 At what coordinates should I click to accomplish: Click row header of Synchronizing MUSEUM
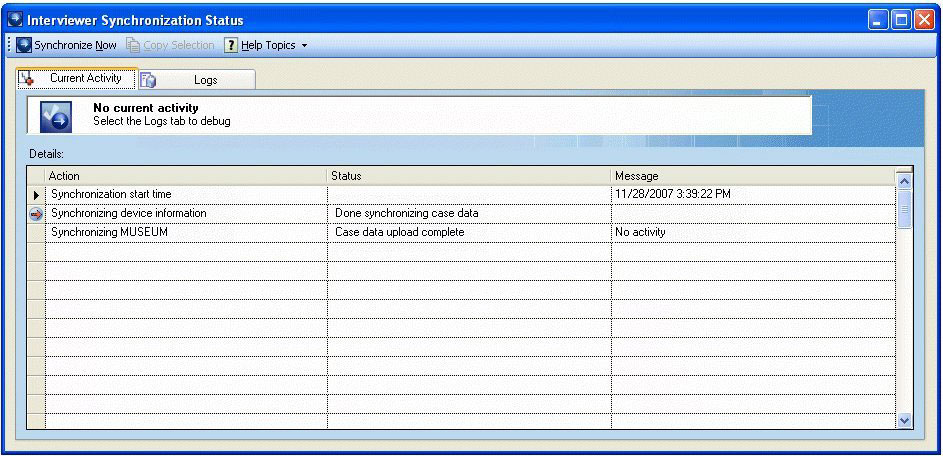point(35,233)
